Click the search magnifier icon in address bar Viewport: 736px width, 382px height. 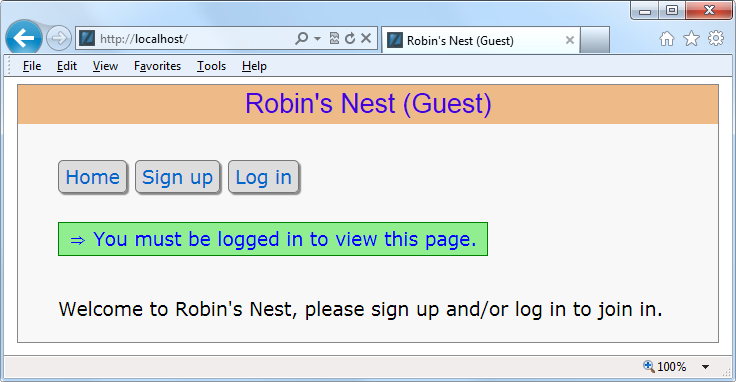tap(301, 38)
